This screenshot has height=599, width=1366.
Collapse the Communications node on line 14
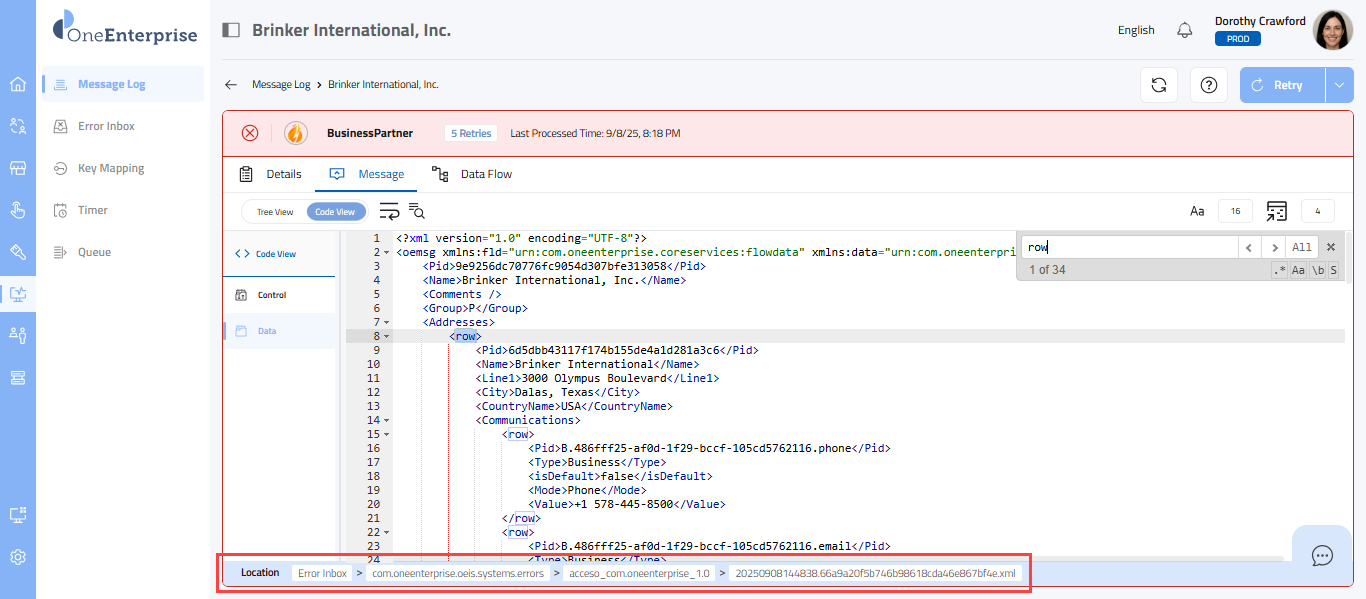point(387,421)
